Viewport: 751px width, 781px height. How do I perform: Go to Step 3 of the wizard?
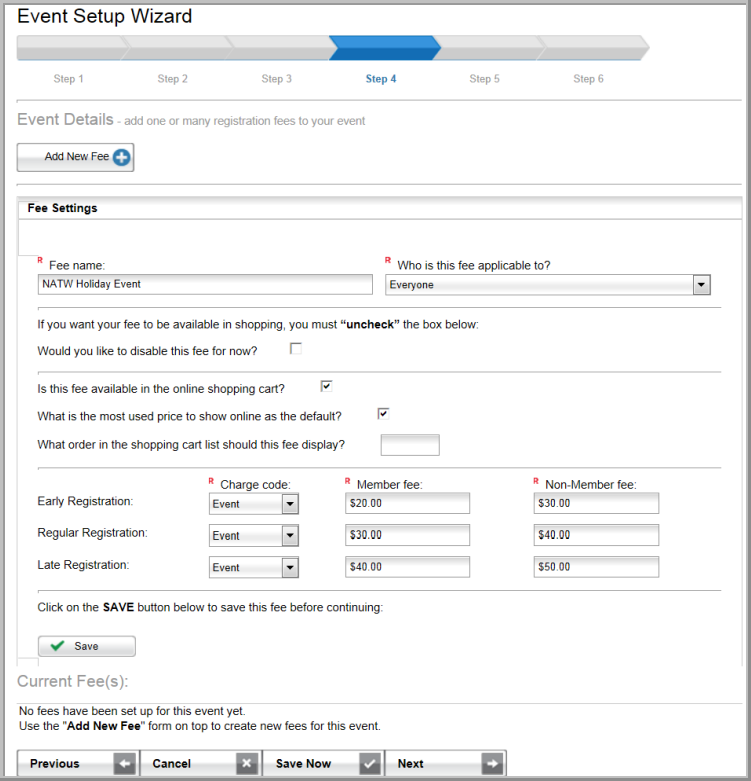277,79
